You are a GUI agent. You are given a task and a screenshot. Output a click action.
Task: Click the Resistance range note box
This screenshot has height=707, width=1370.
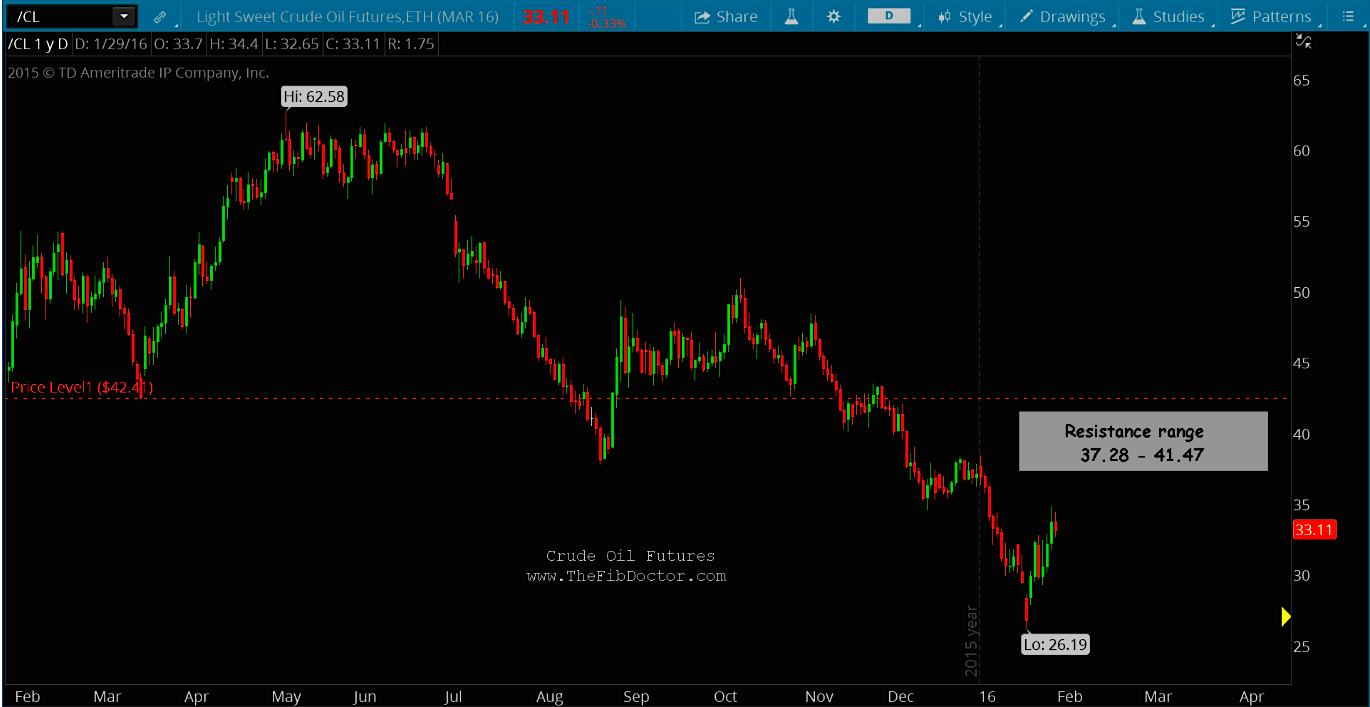1143,441
